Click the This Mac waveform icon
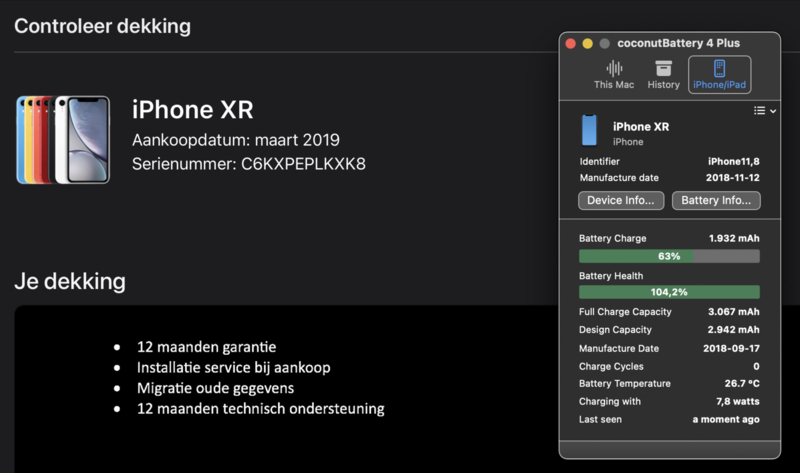This screenshot has height=473, width=800. click(614, 68)
